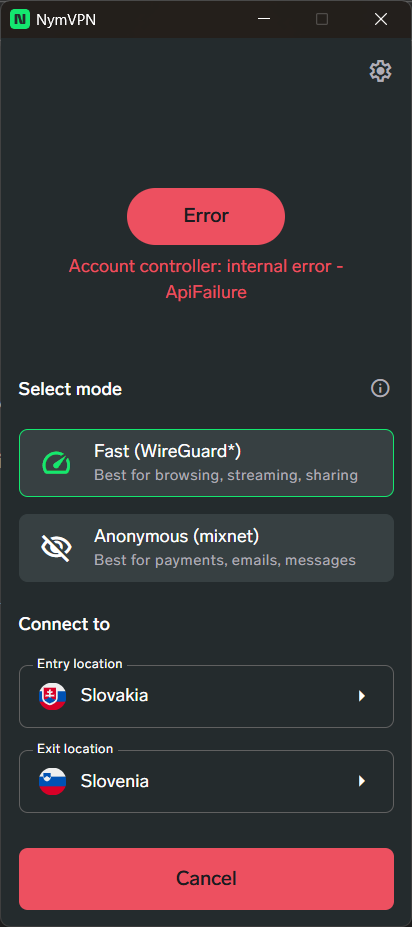The height and width of the screenshot is (927, 412).
Task: Click the Slovenia flag icon
Action: (53, 781)
